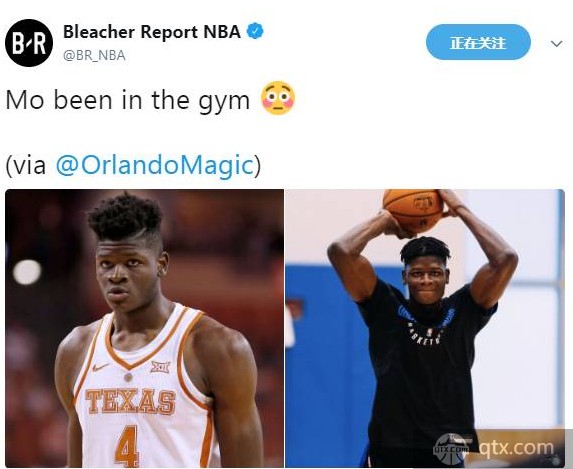Open the @OrlandoMagic mention link
This screenshot has width=573, height=469.
pyautogui.click(x=155, y=165)
